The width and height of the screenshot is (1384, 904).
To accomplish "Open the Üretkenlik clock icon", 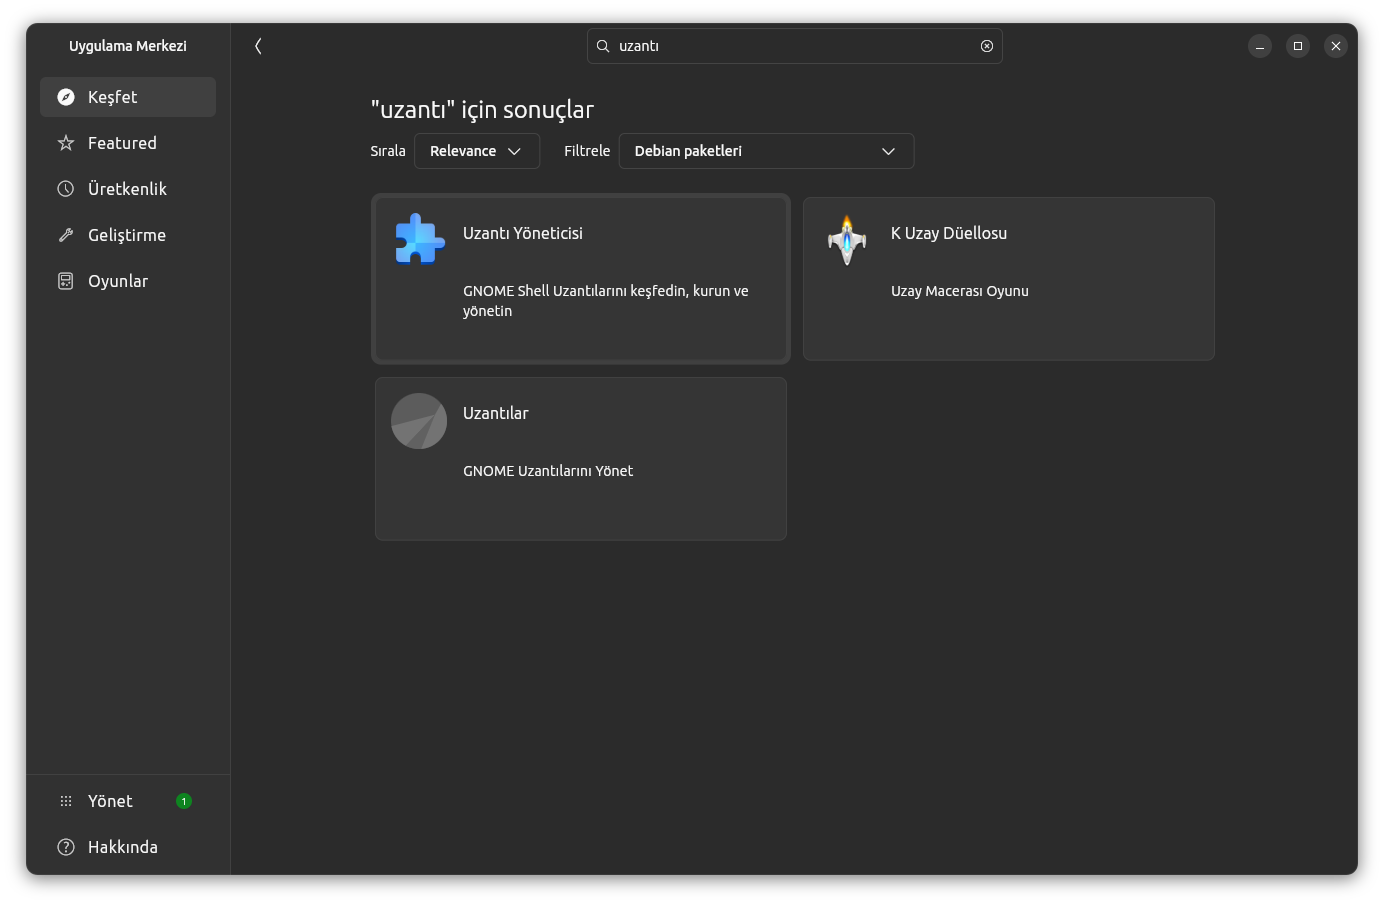I will click(66, 189).
